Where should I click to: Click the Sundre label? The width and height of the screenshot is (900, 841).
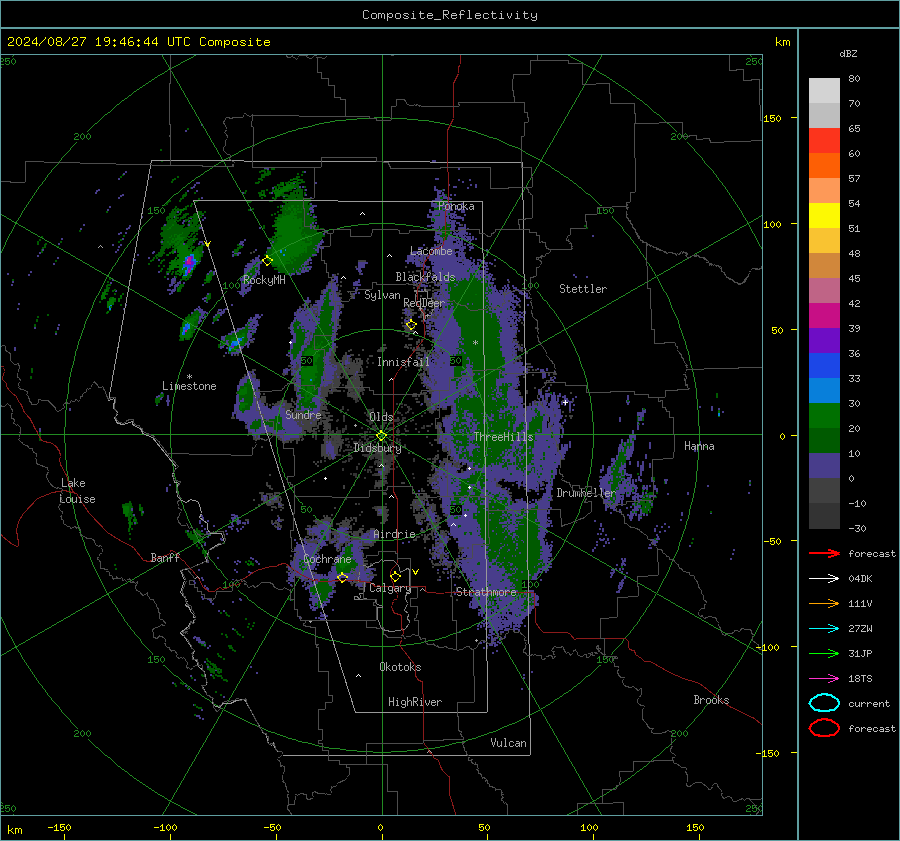pyautogui.click(x=303, y=414)
